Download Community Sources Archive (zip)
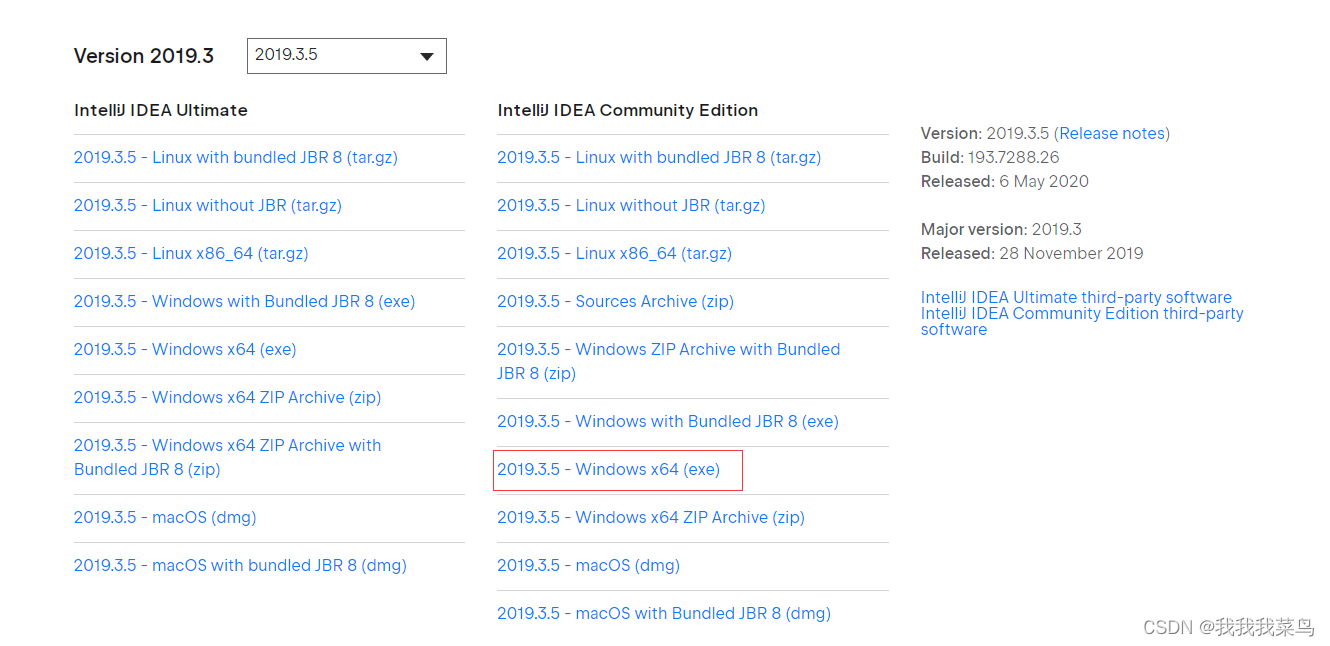The height and width of the screenshot is (646, 1330). click(x=615, y=301)
